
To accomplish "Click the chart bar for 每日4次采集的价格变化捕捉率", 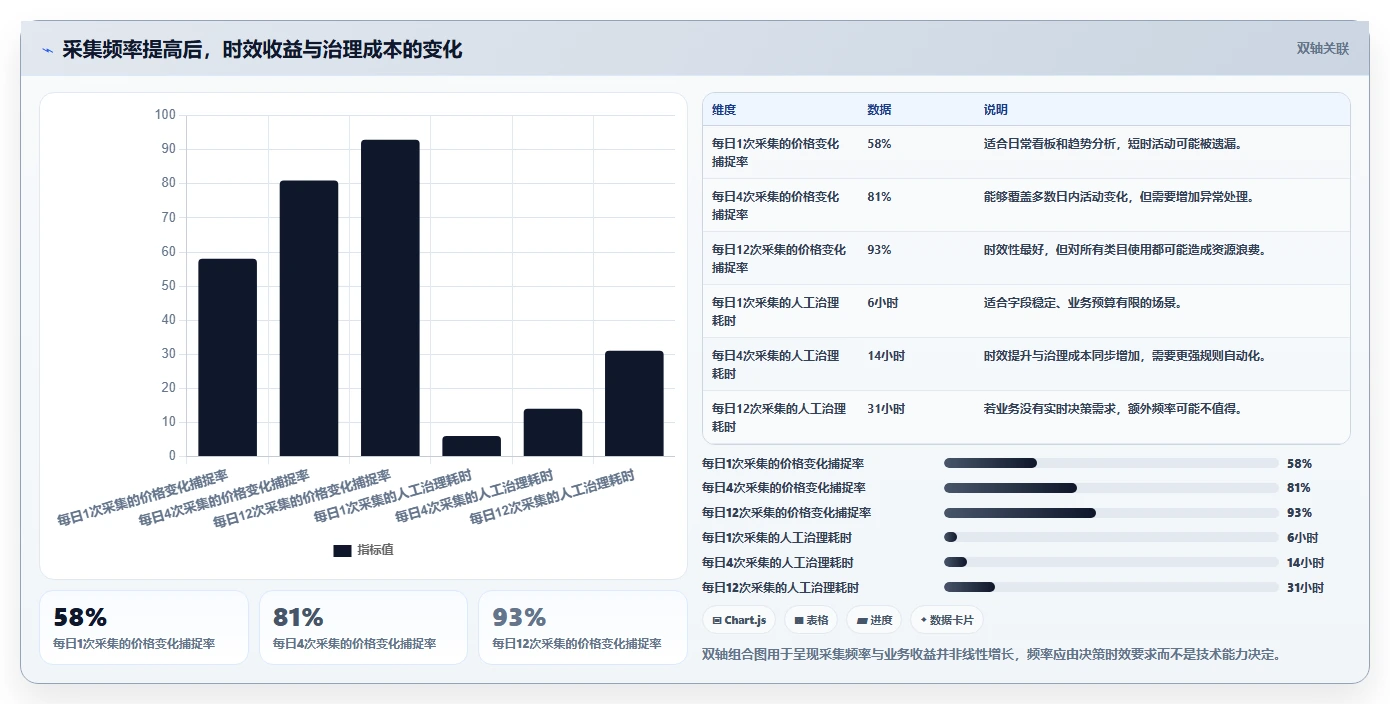I will tap(309, 318).
